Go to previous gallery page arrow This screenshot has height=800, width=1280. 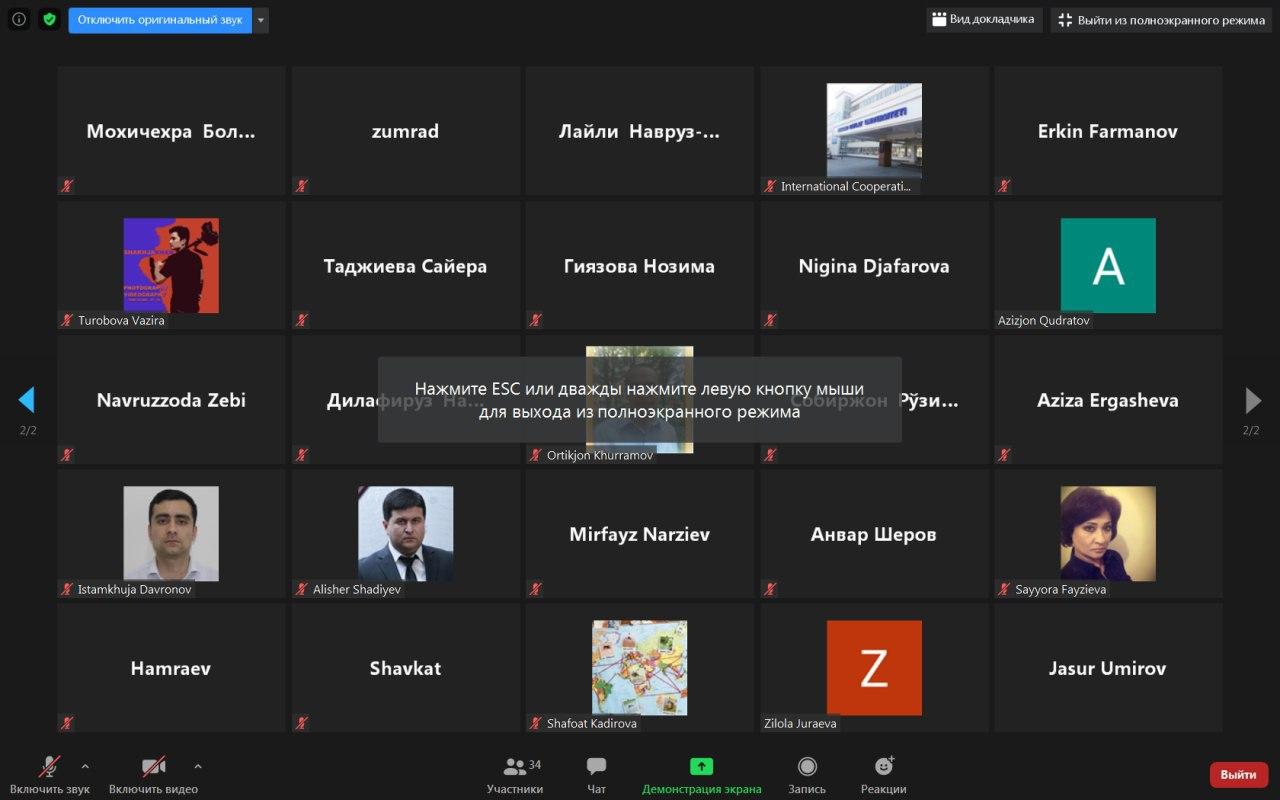tap(27, 400)
